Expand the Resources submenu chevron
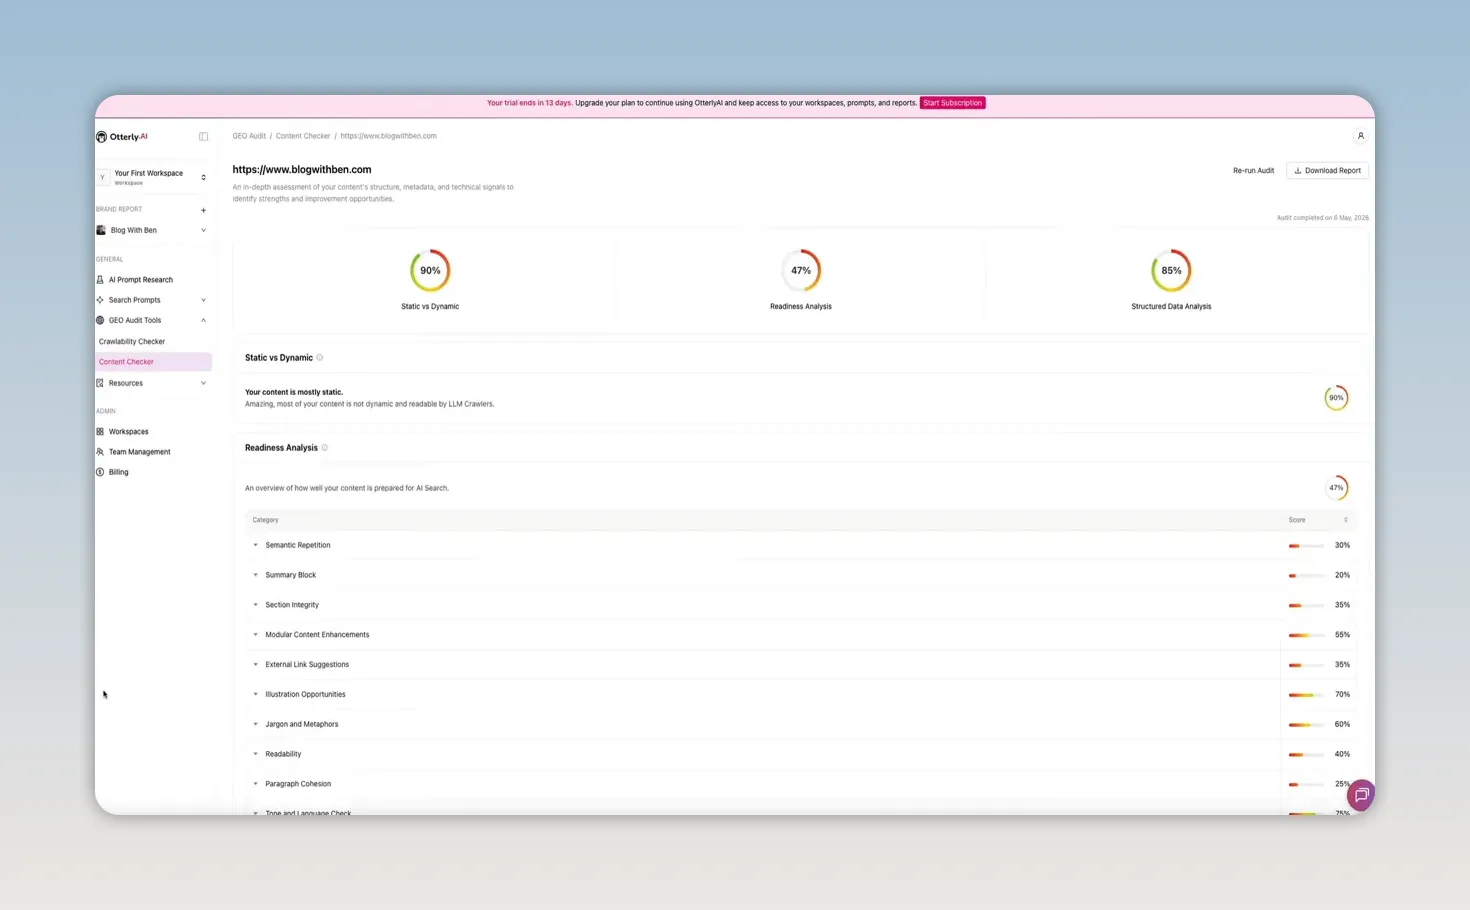 (203, 383)
